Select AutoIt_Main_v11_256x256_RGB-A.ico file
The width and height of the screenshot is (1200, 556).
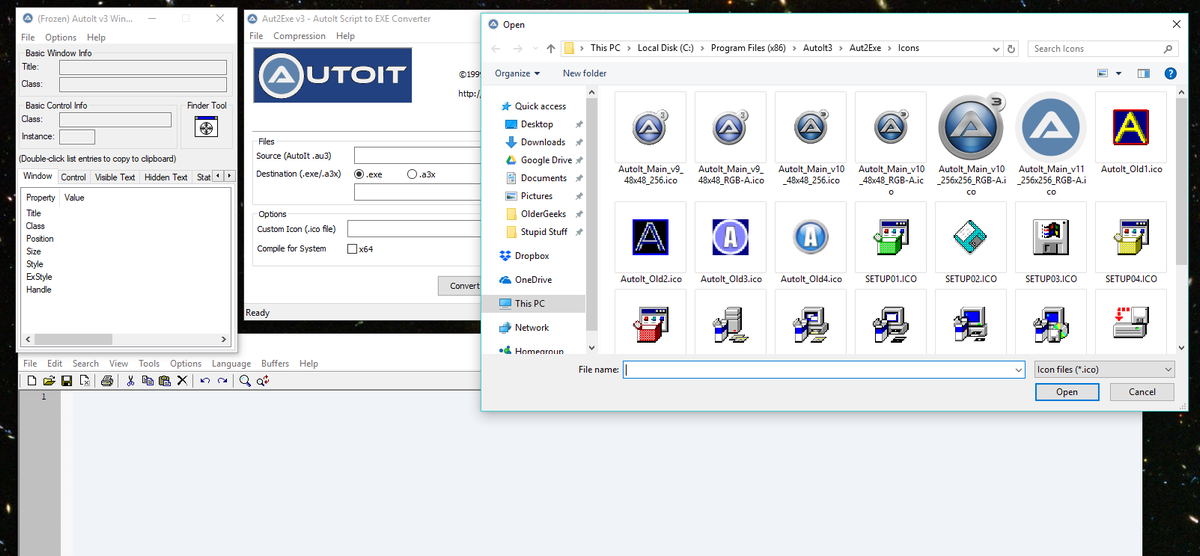[1050, 146]
